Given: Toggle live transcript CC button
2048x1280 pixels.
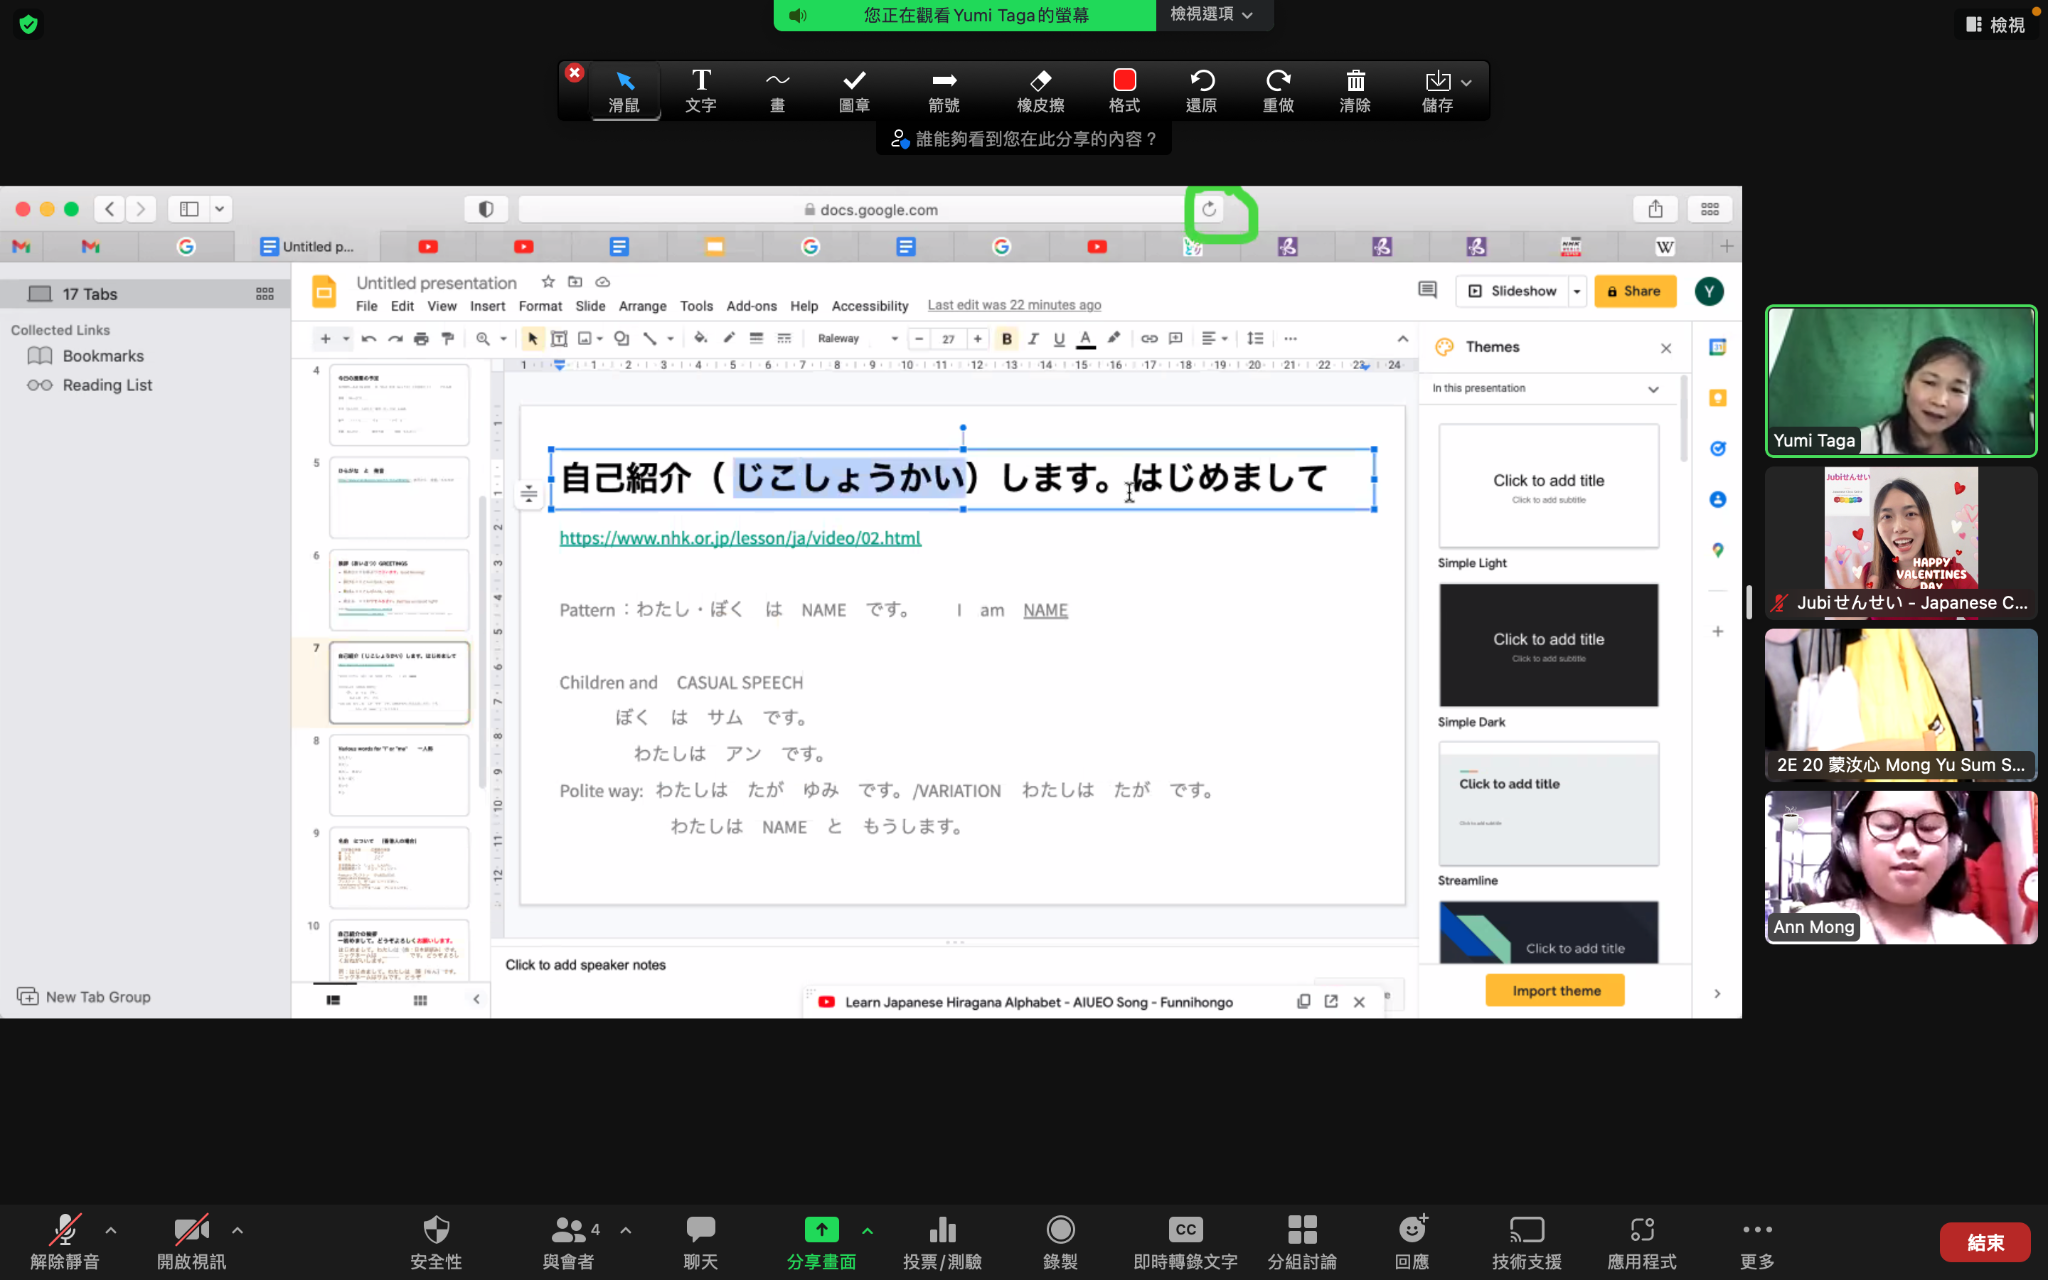Looking at the screenshot, I should pyautogui.click(x=1185, y=1241).
